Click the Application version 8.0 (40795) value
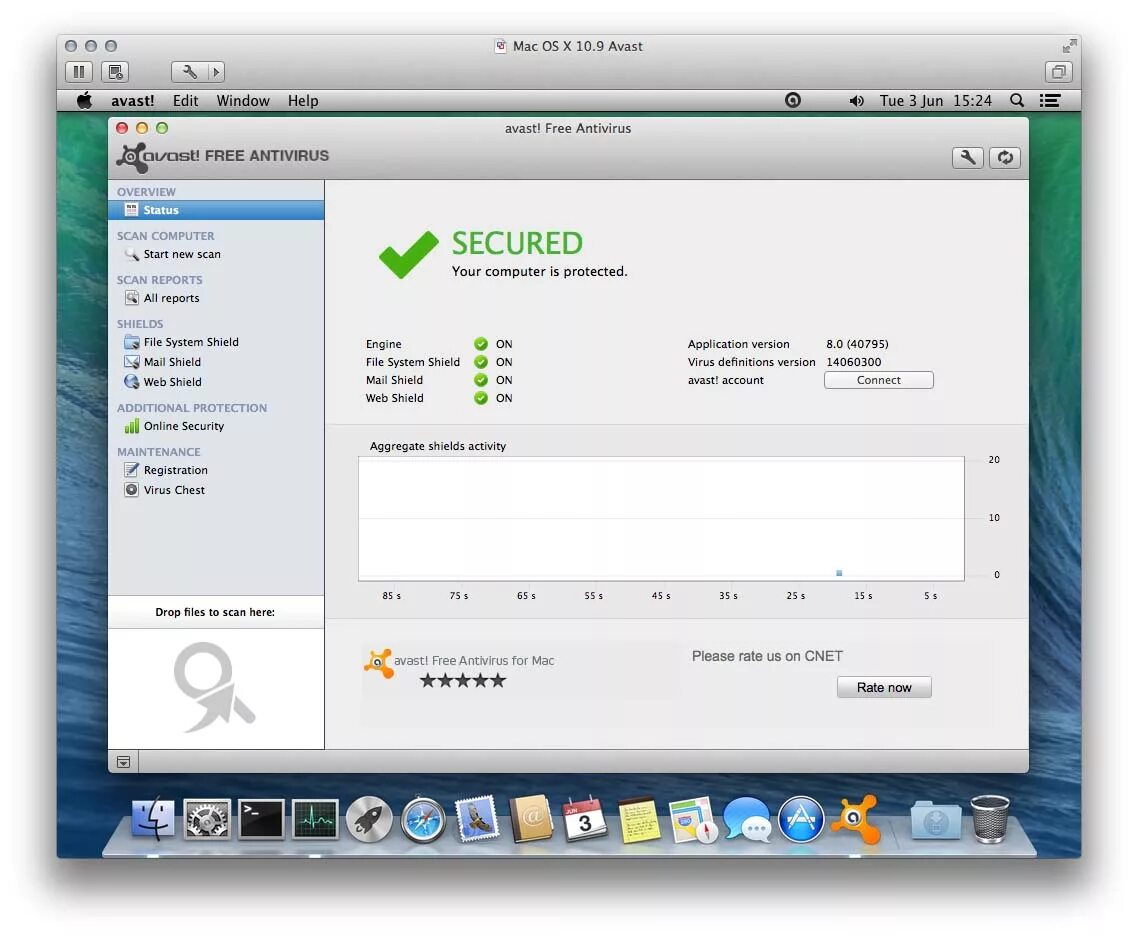The image size is (1138, 937). click(x=857, y=344)
